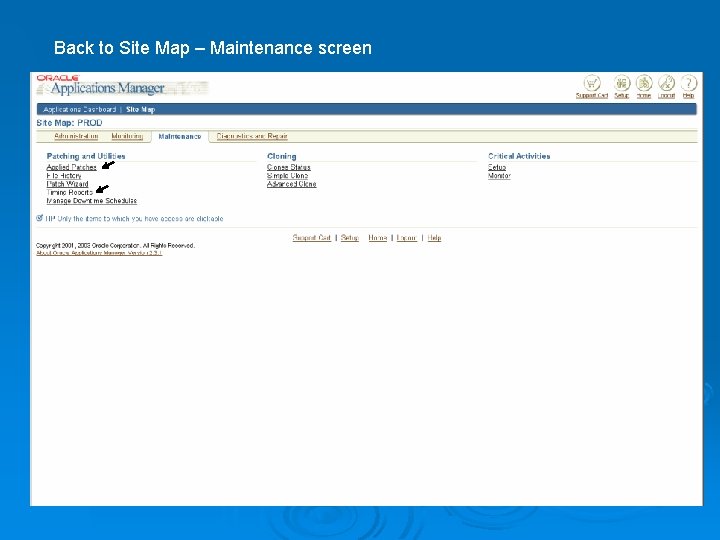The width and height of the screenshot is (720, 540).
Task: Click the TIP text about clickable items
Action: coord(134,219)
